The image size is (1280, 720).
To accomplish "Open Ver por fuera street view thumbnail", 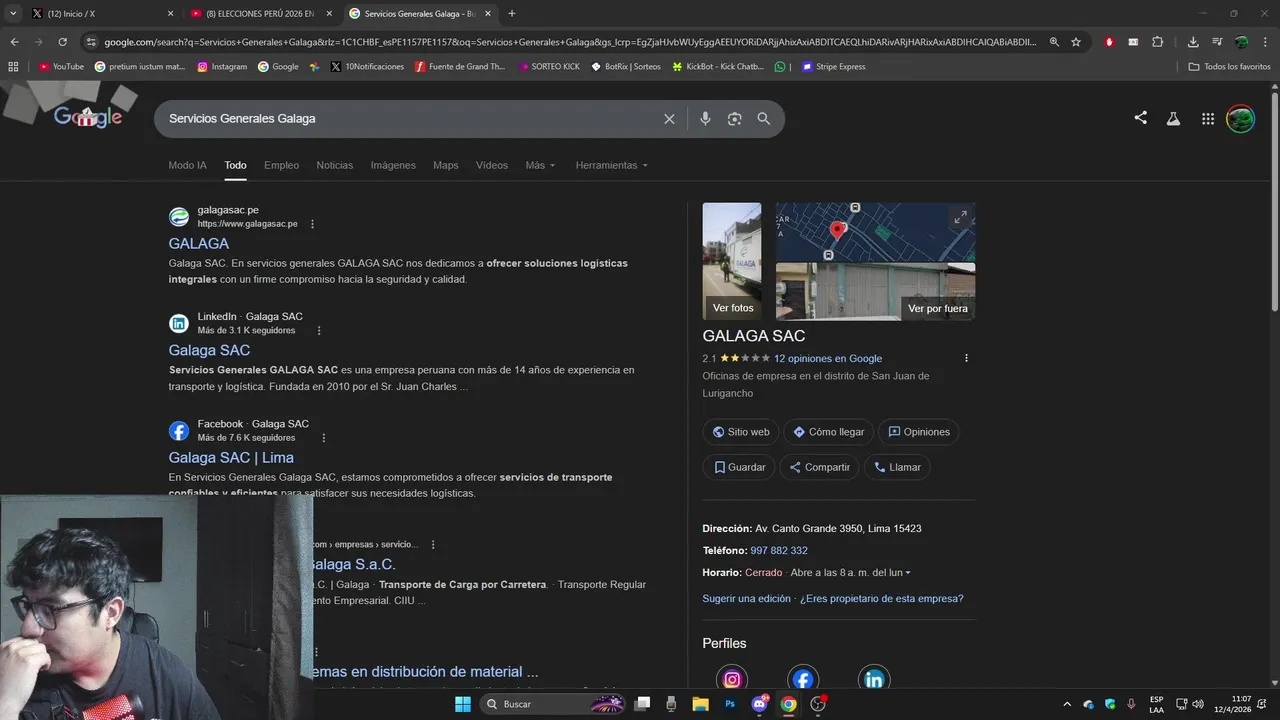I will point(876,291).
